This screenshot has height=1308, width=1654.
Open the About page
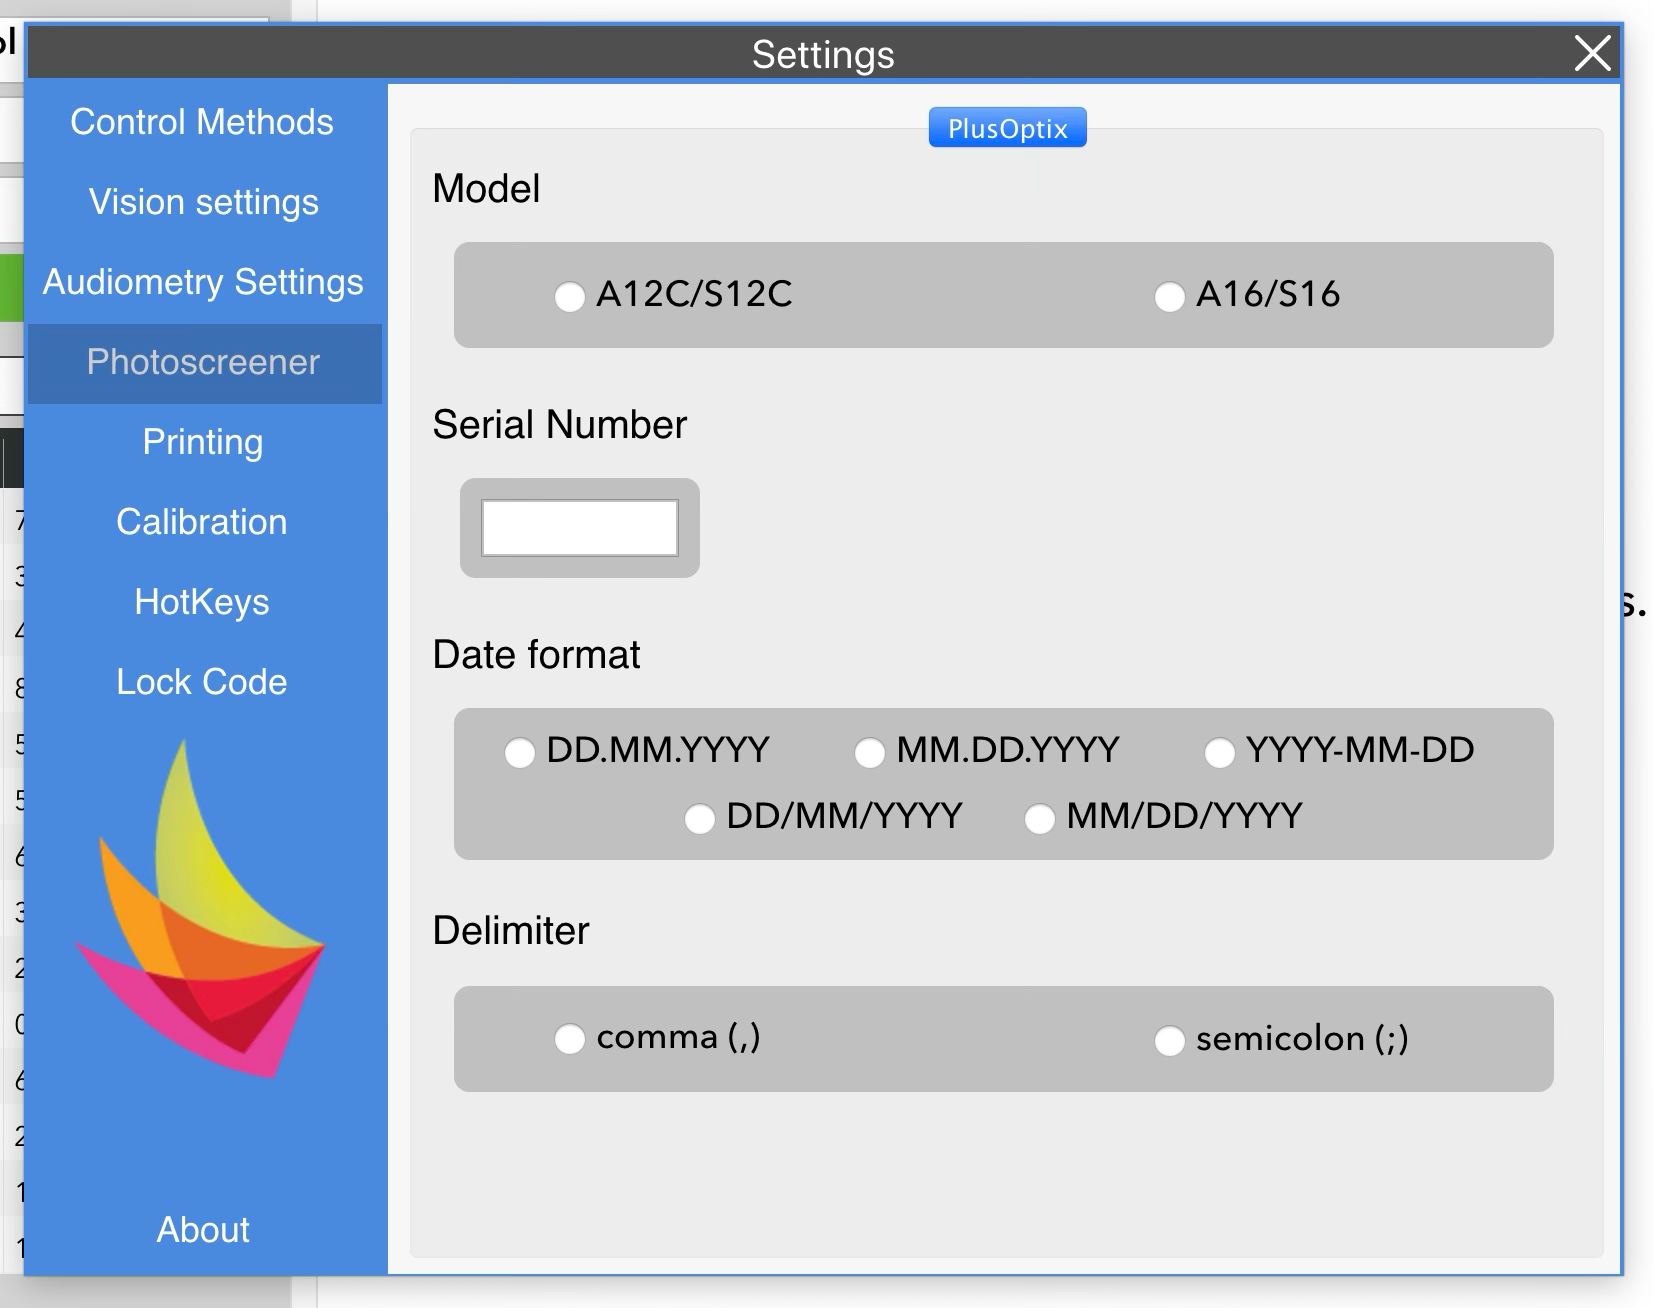click(203, 1230)
